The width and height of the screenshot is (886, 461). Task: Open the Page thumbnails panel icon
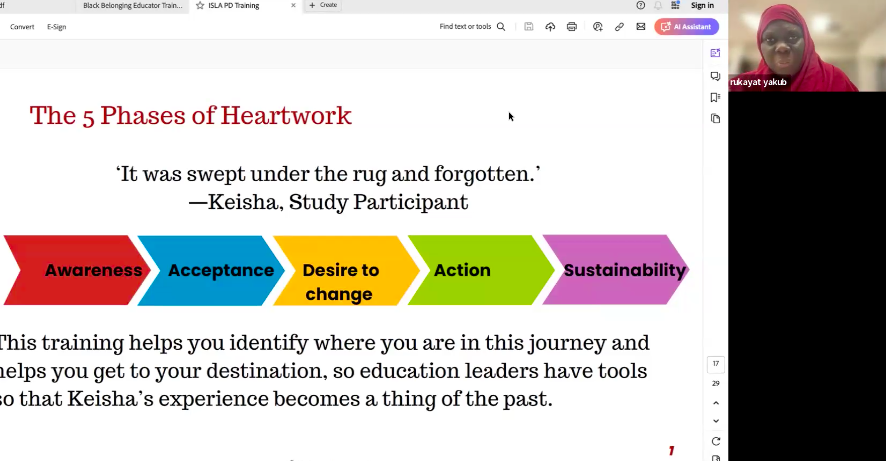pyautogui.click(x=715, y=119)
